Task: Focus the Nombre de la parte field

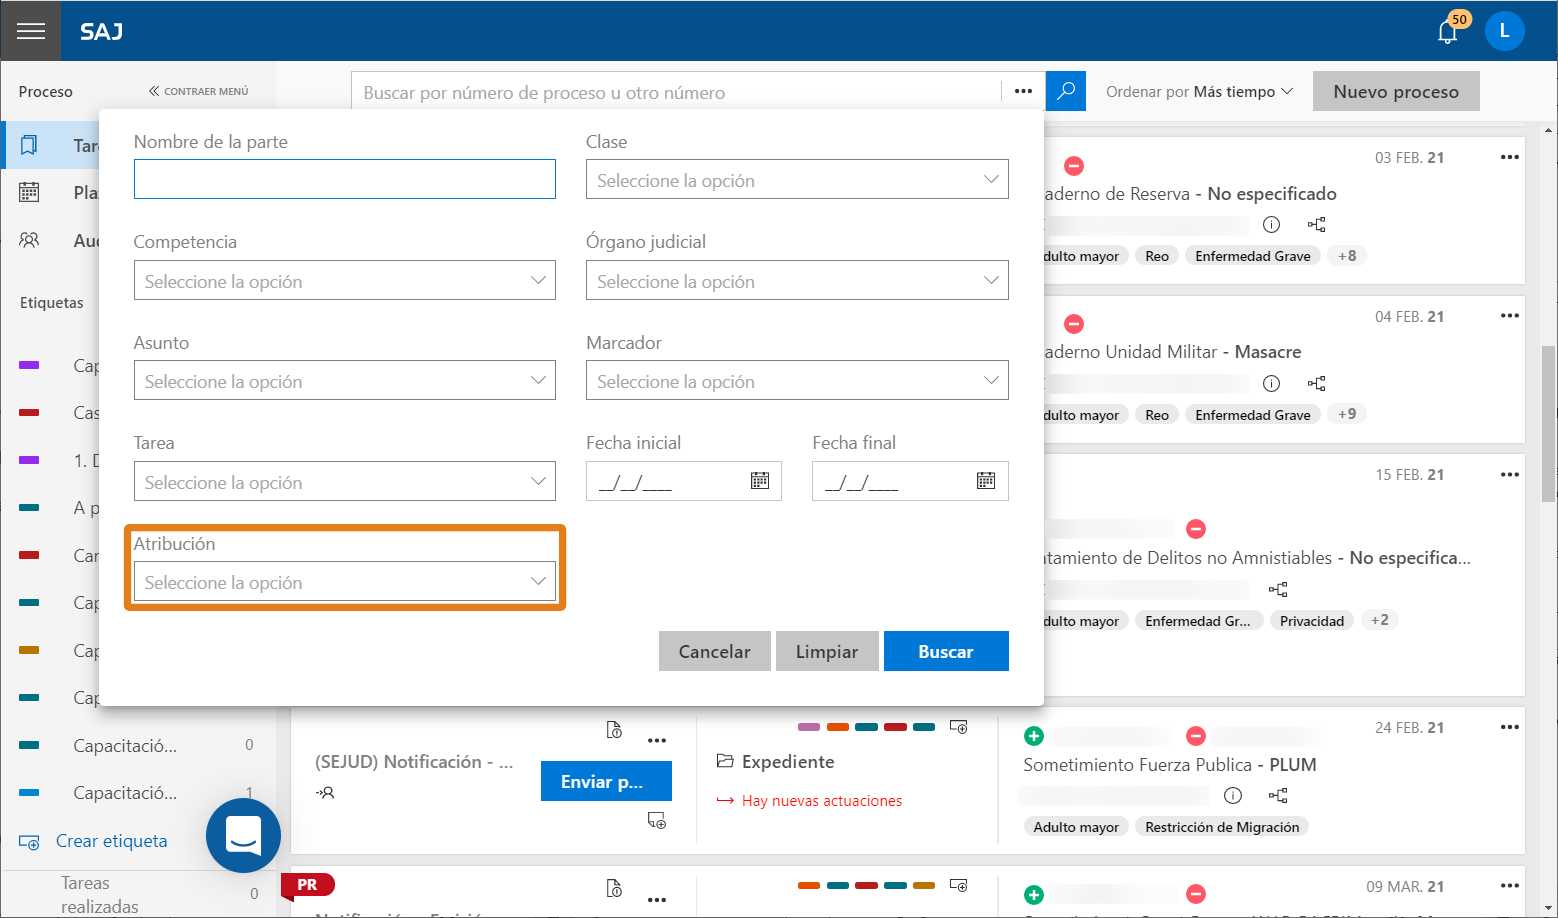Action: tap(345, 179)
